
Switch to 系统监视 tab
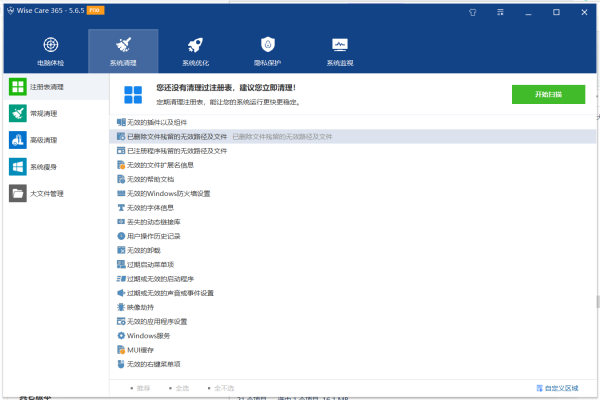pos(340,51)
